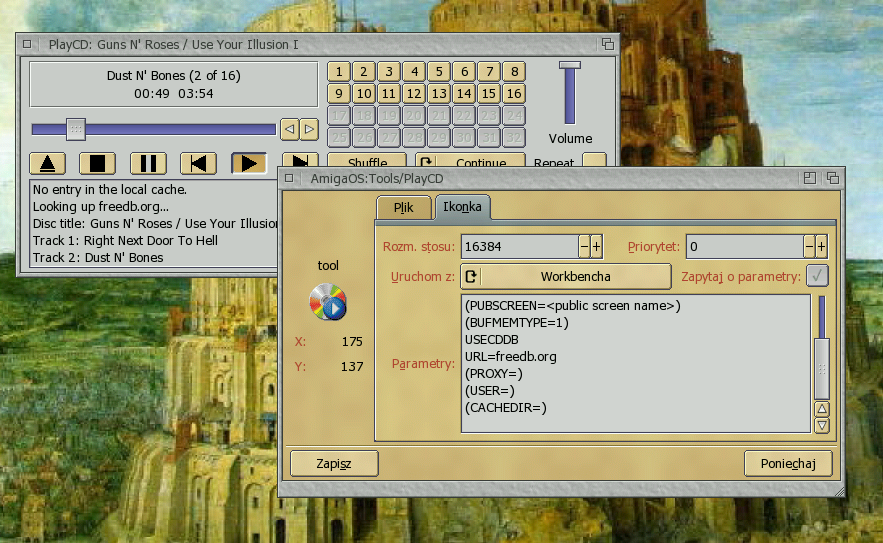Toggle Shuffle mode in PlayCD
This screenshot has width=883, height=543.
tap(367, 160)
